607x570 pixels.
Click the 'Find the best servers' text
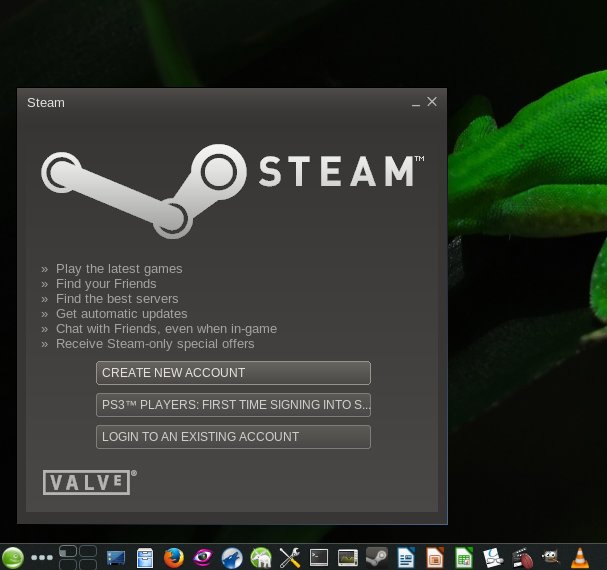pos(117,299)
